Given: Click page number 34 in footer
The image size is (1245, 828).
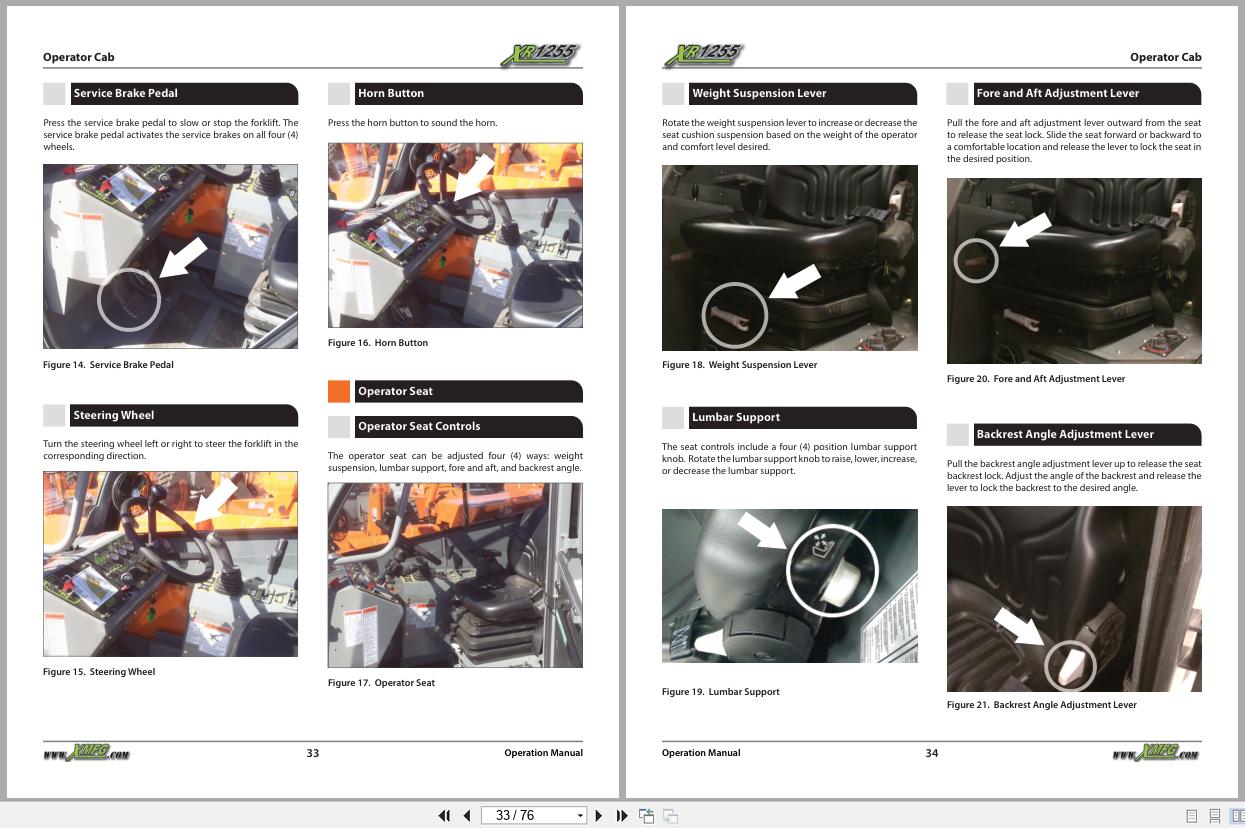Looking at the screenshot, I should pos(932,753).
